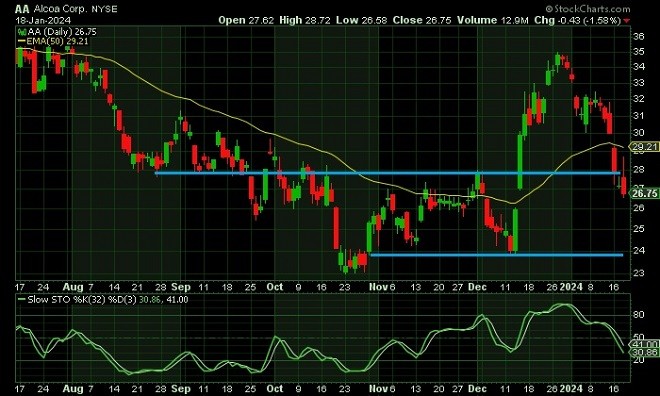Image resolution: width=660 pixels, height=396 pixels.
Task: Click the Close 26.75 header value
Action: coord(422,20)
